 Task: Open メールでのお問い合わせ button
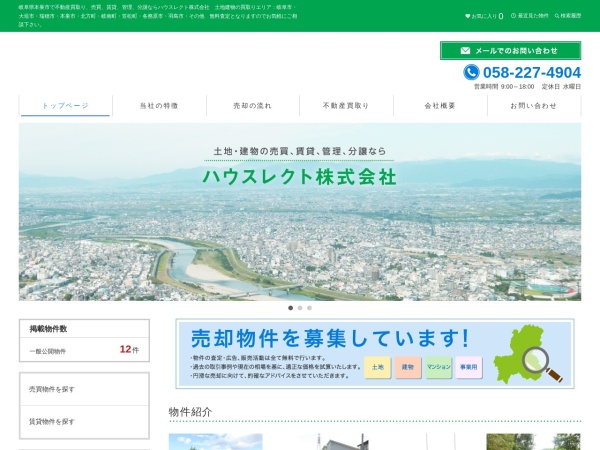510,51
